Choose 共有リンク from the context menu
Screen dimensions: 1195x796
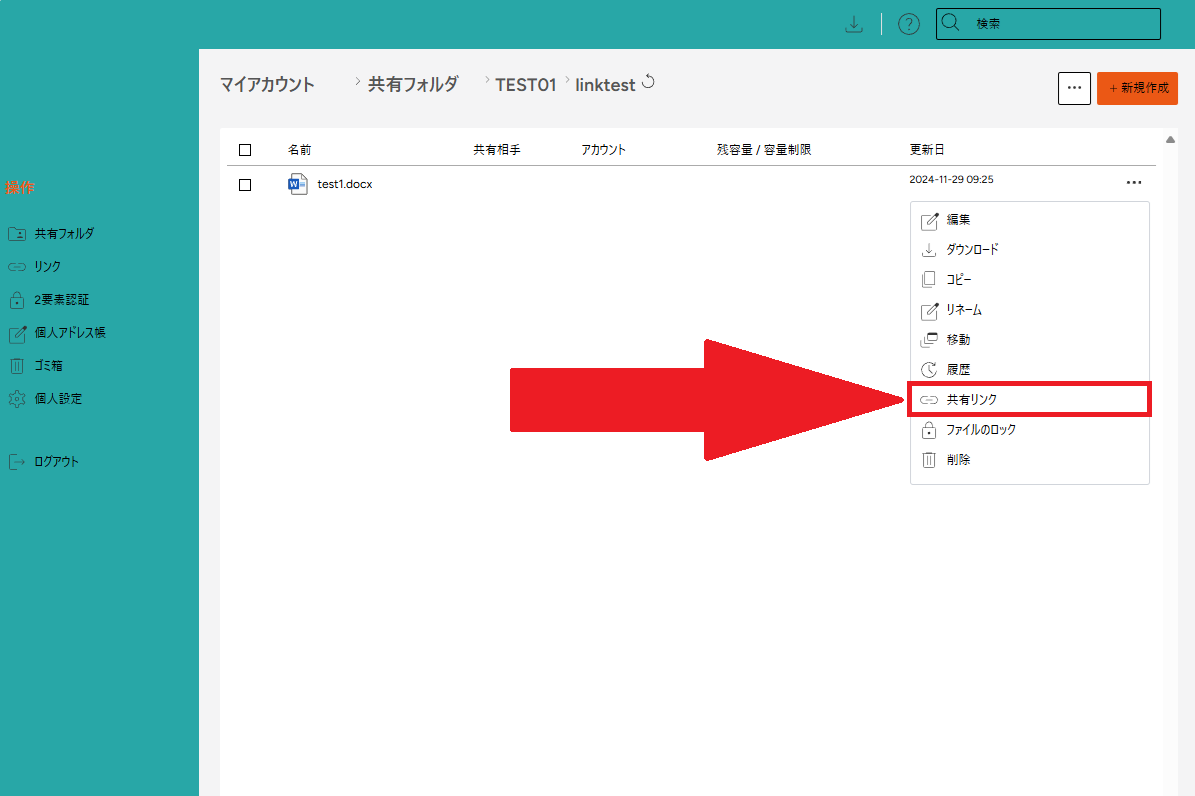tap(971, 399)
